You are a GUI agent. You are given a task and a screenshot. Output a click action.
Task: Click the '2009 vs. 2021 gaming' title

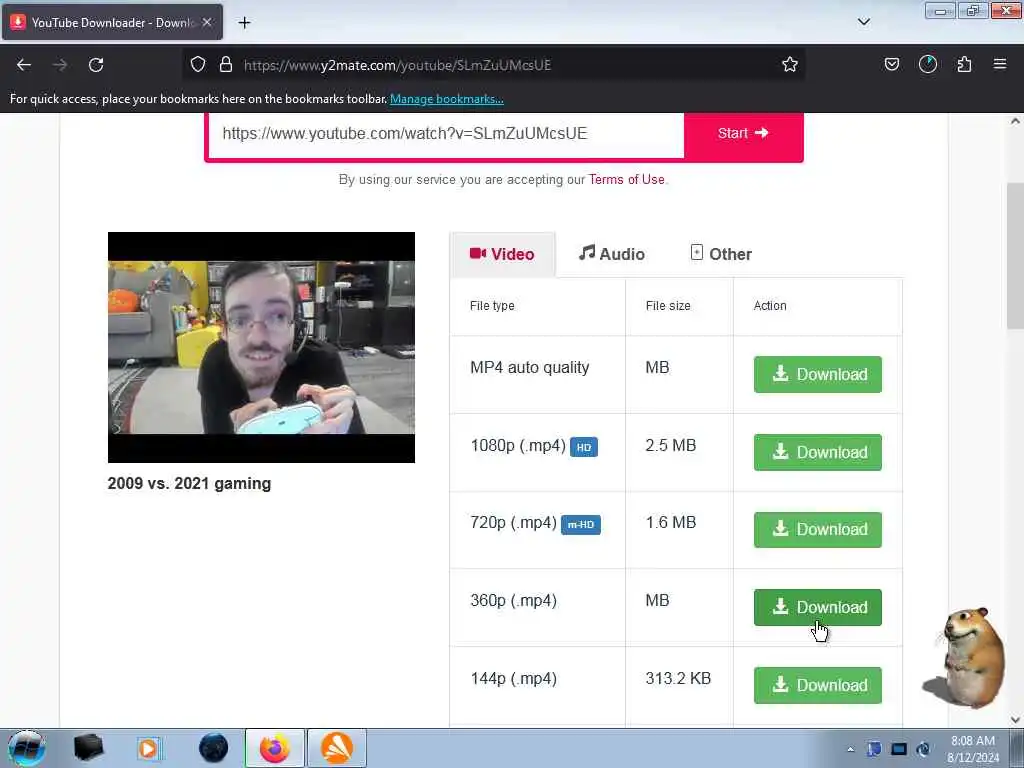(189, 484)
